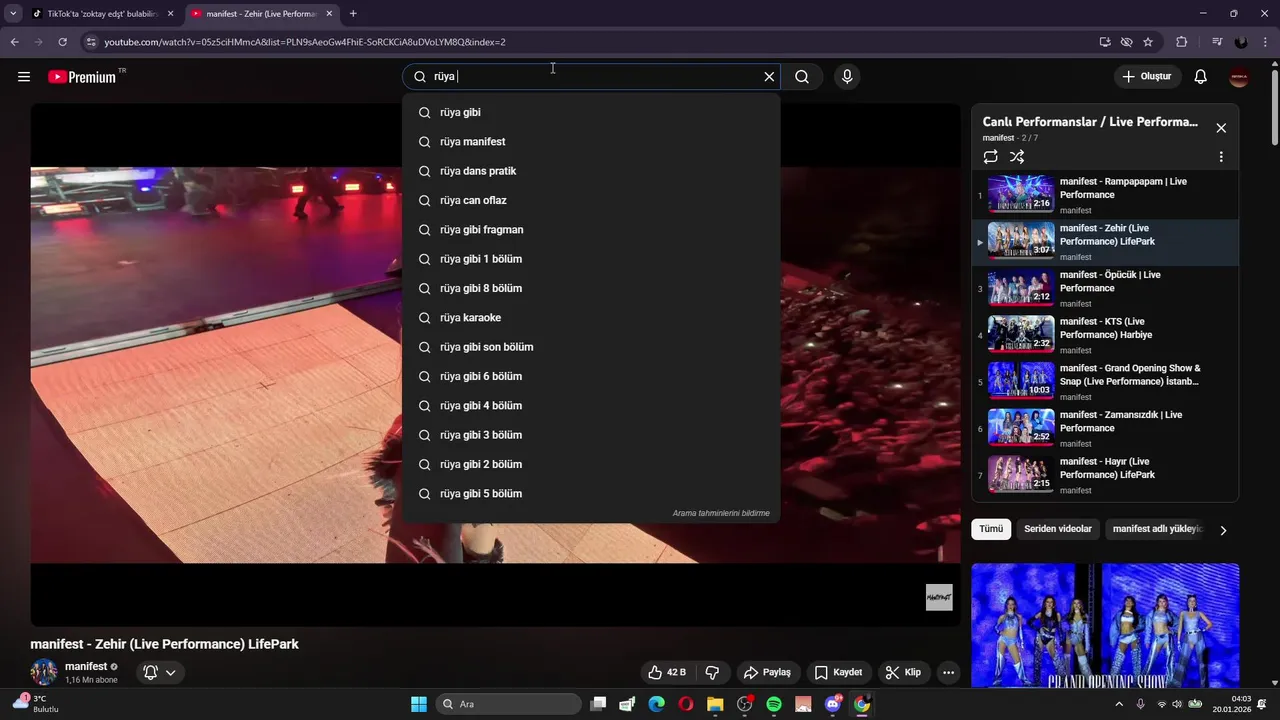Show more filter chips with right arrow

coord(1223,530)
